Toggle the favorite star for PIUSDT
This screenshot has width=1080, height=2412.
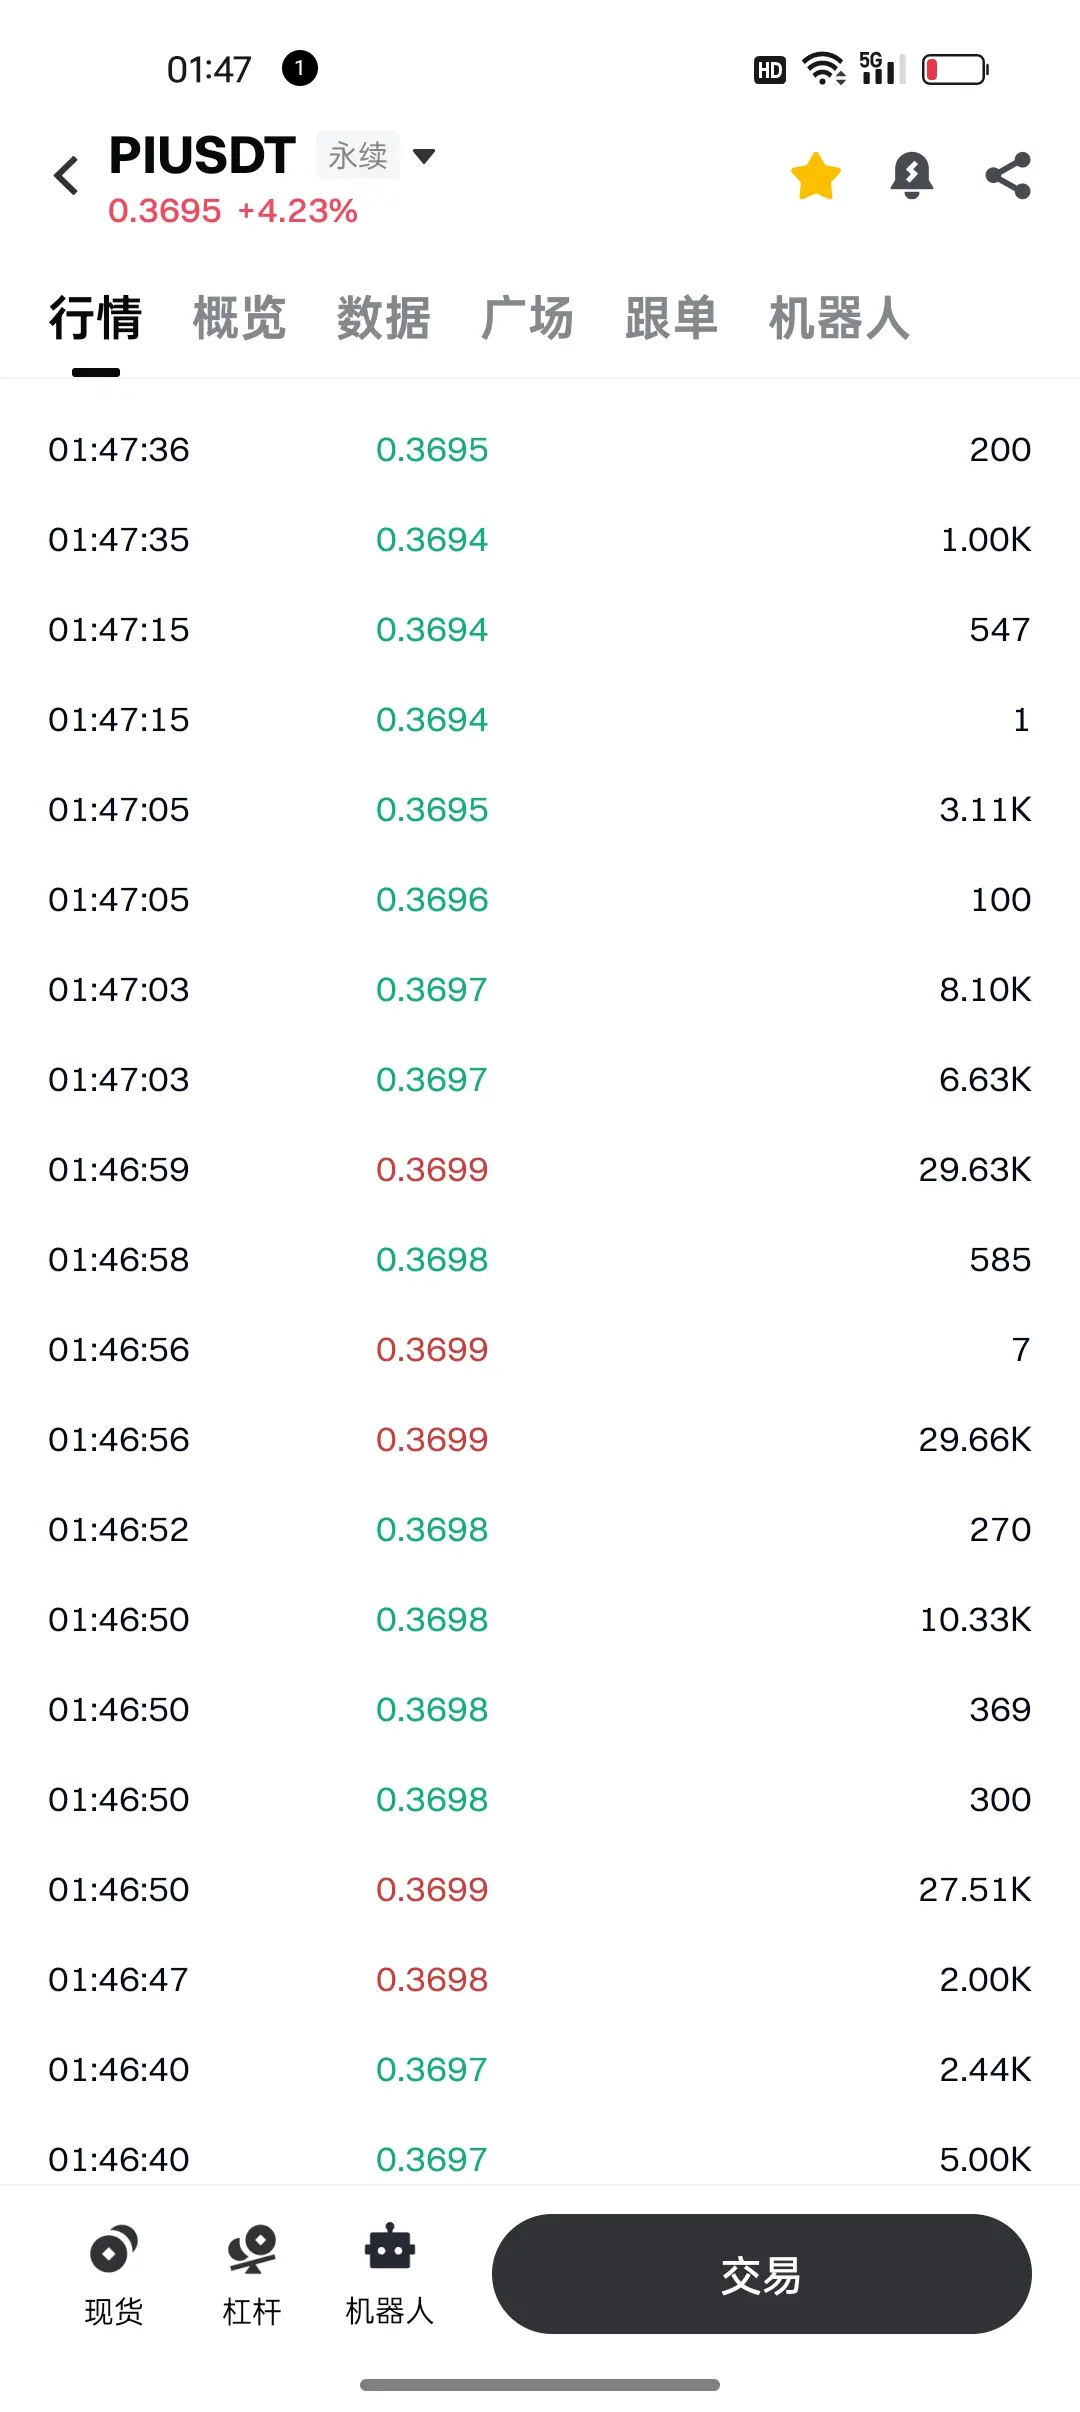tap(815, 176)
